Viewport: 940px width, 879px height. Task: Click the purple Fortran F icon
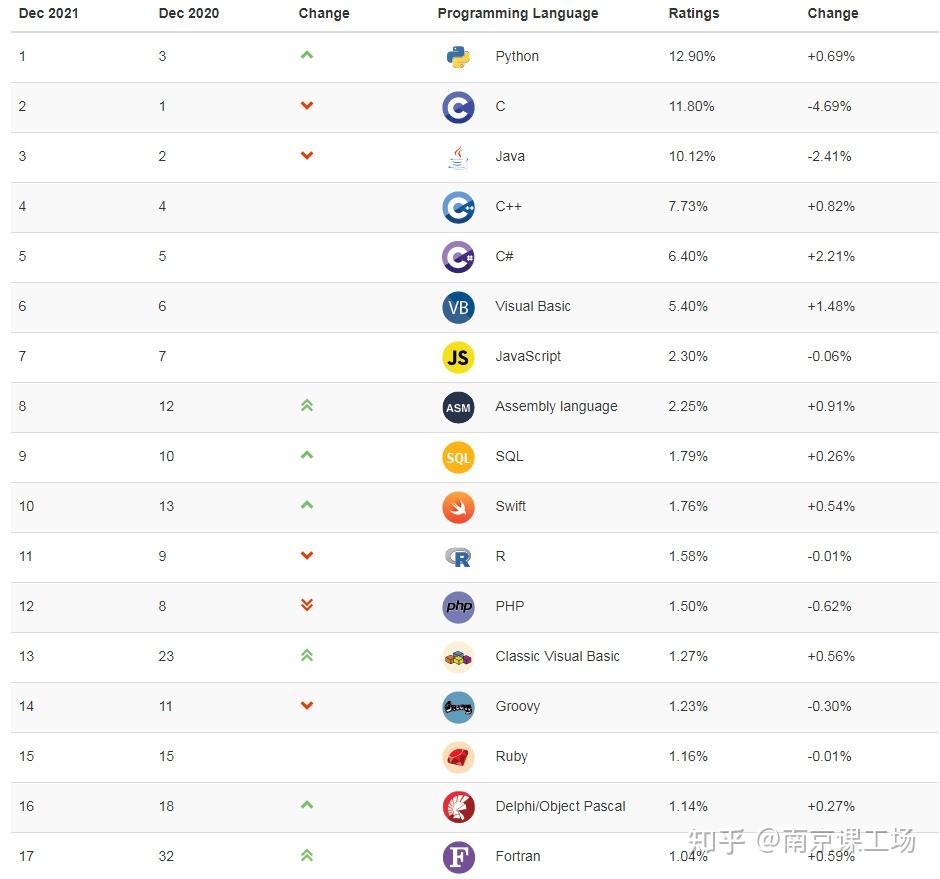coord(459,857)
